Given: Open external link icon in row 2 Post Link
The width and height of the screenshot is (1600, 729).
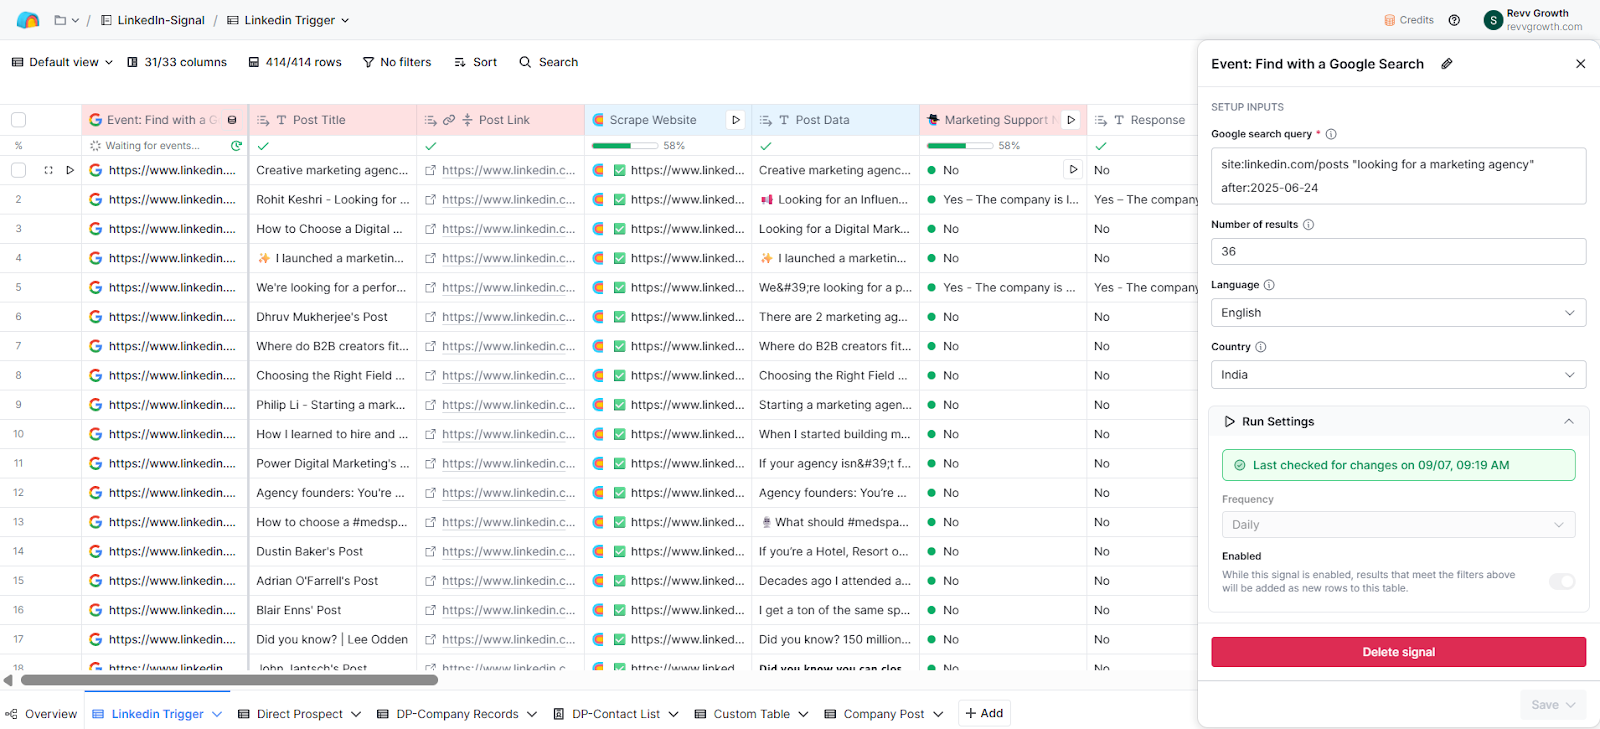Looking at the screenshot, I should click(430, 200).
